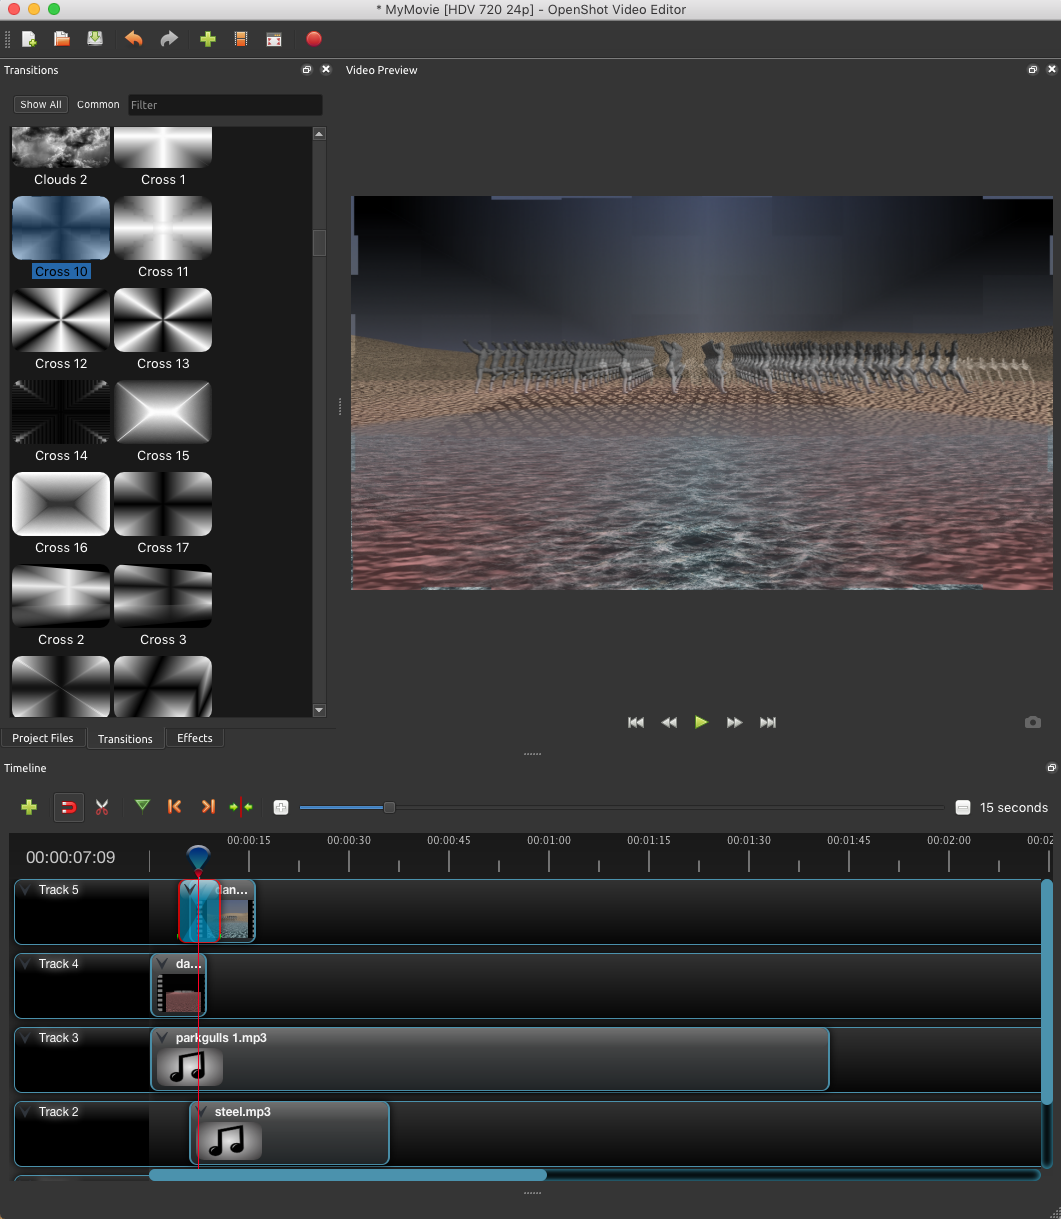Save current frame with camera icon

click(x=1033, y=722)
